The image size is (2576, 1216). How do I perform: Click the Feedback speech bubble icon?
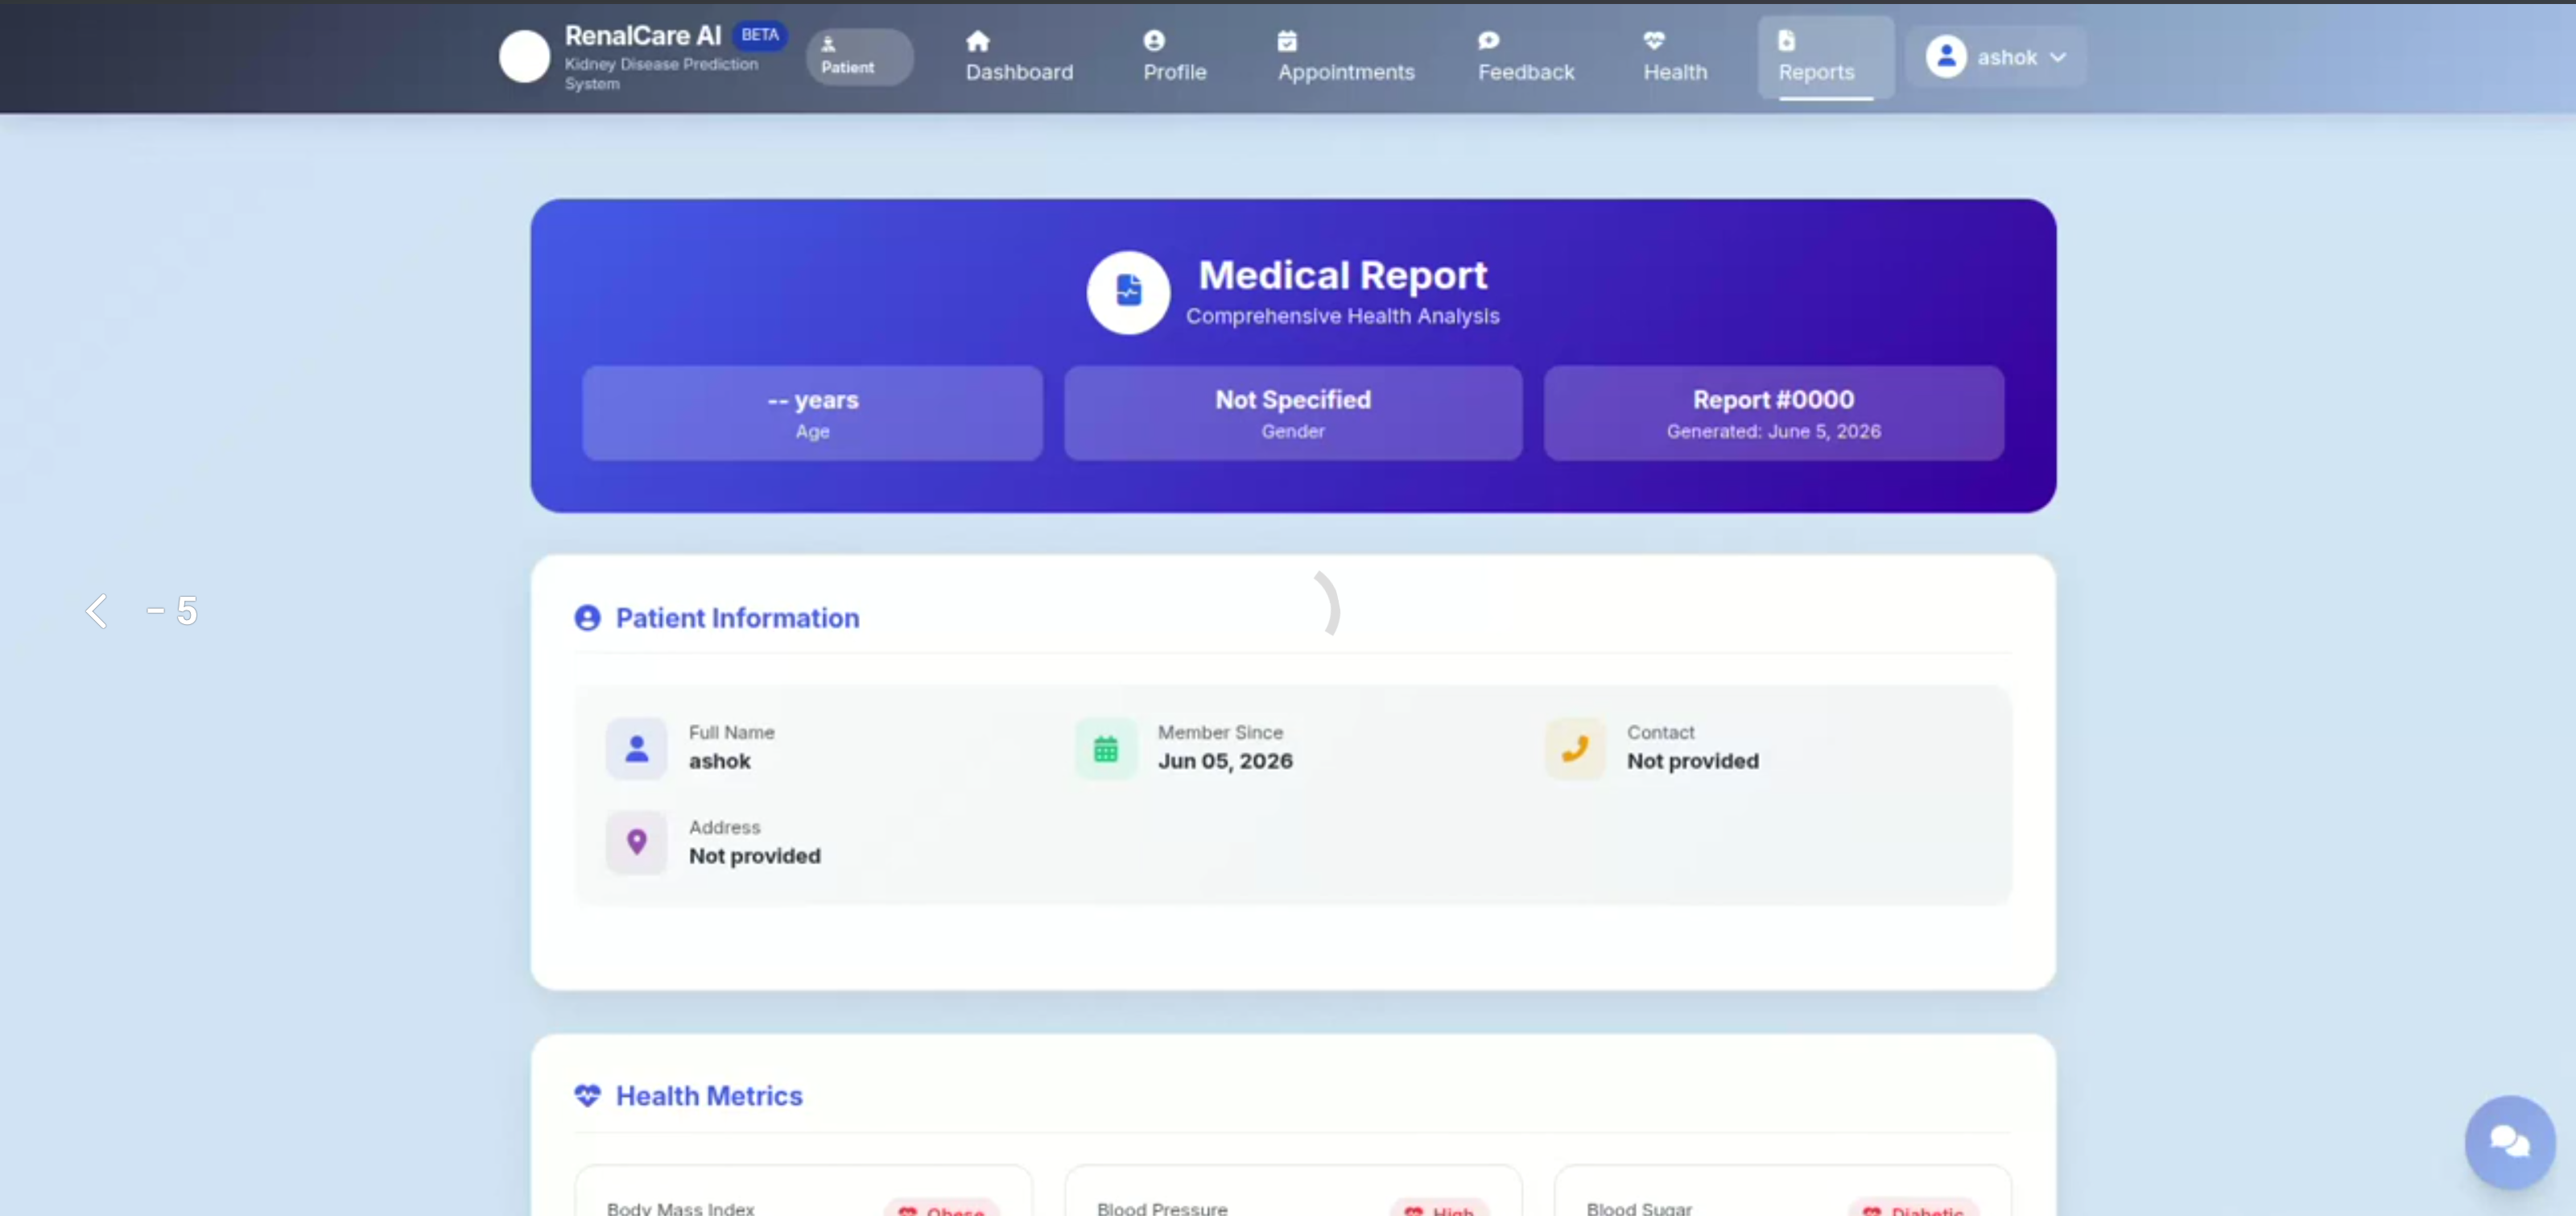pos(1488,41)
